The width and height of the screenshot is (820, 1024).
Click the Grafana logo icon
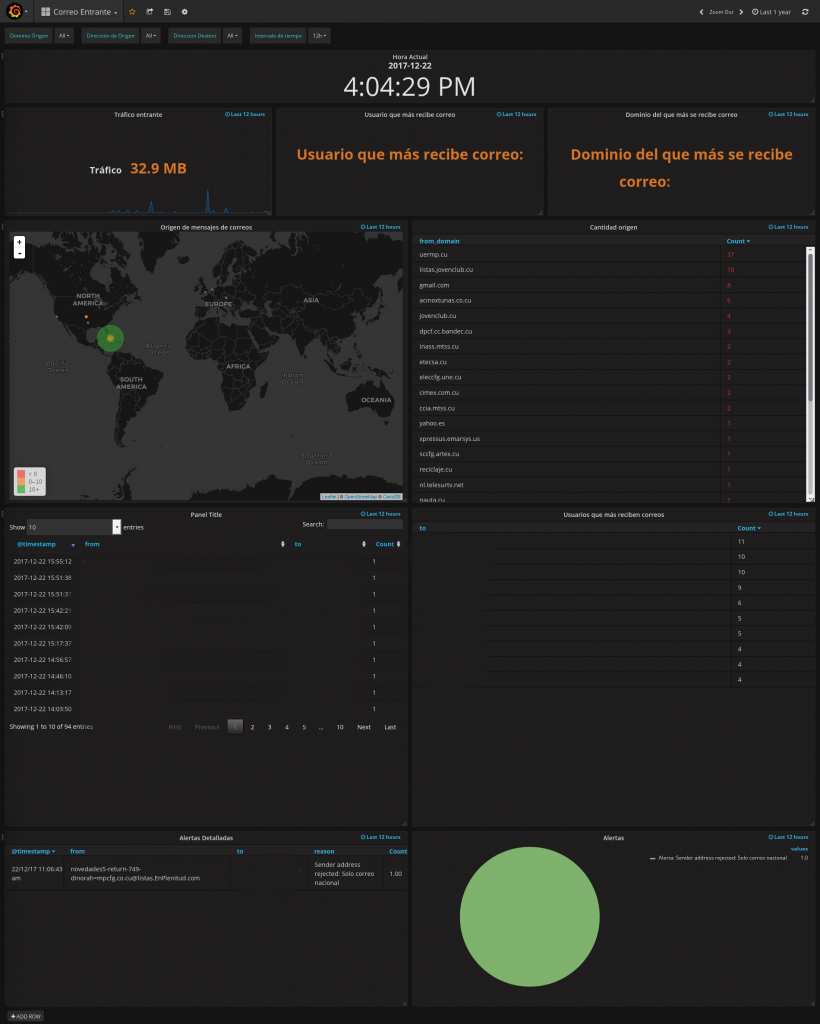(x=14, y=11)
